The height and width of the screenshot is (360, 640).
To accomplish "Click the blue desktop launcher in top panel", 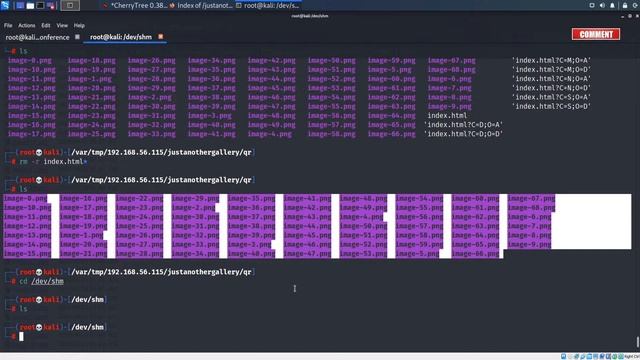I will (x=20, y=6).
